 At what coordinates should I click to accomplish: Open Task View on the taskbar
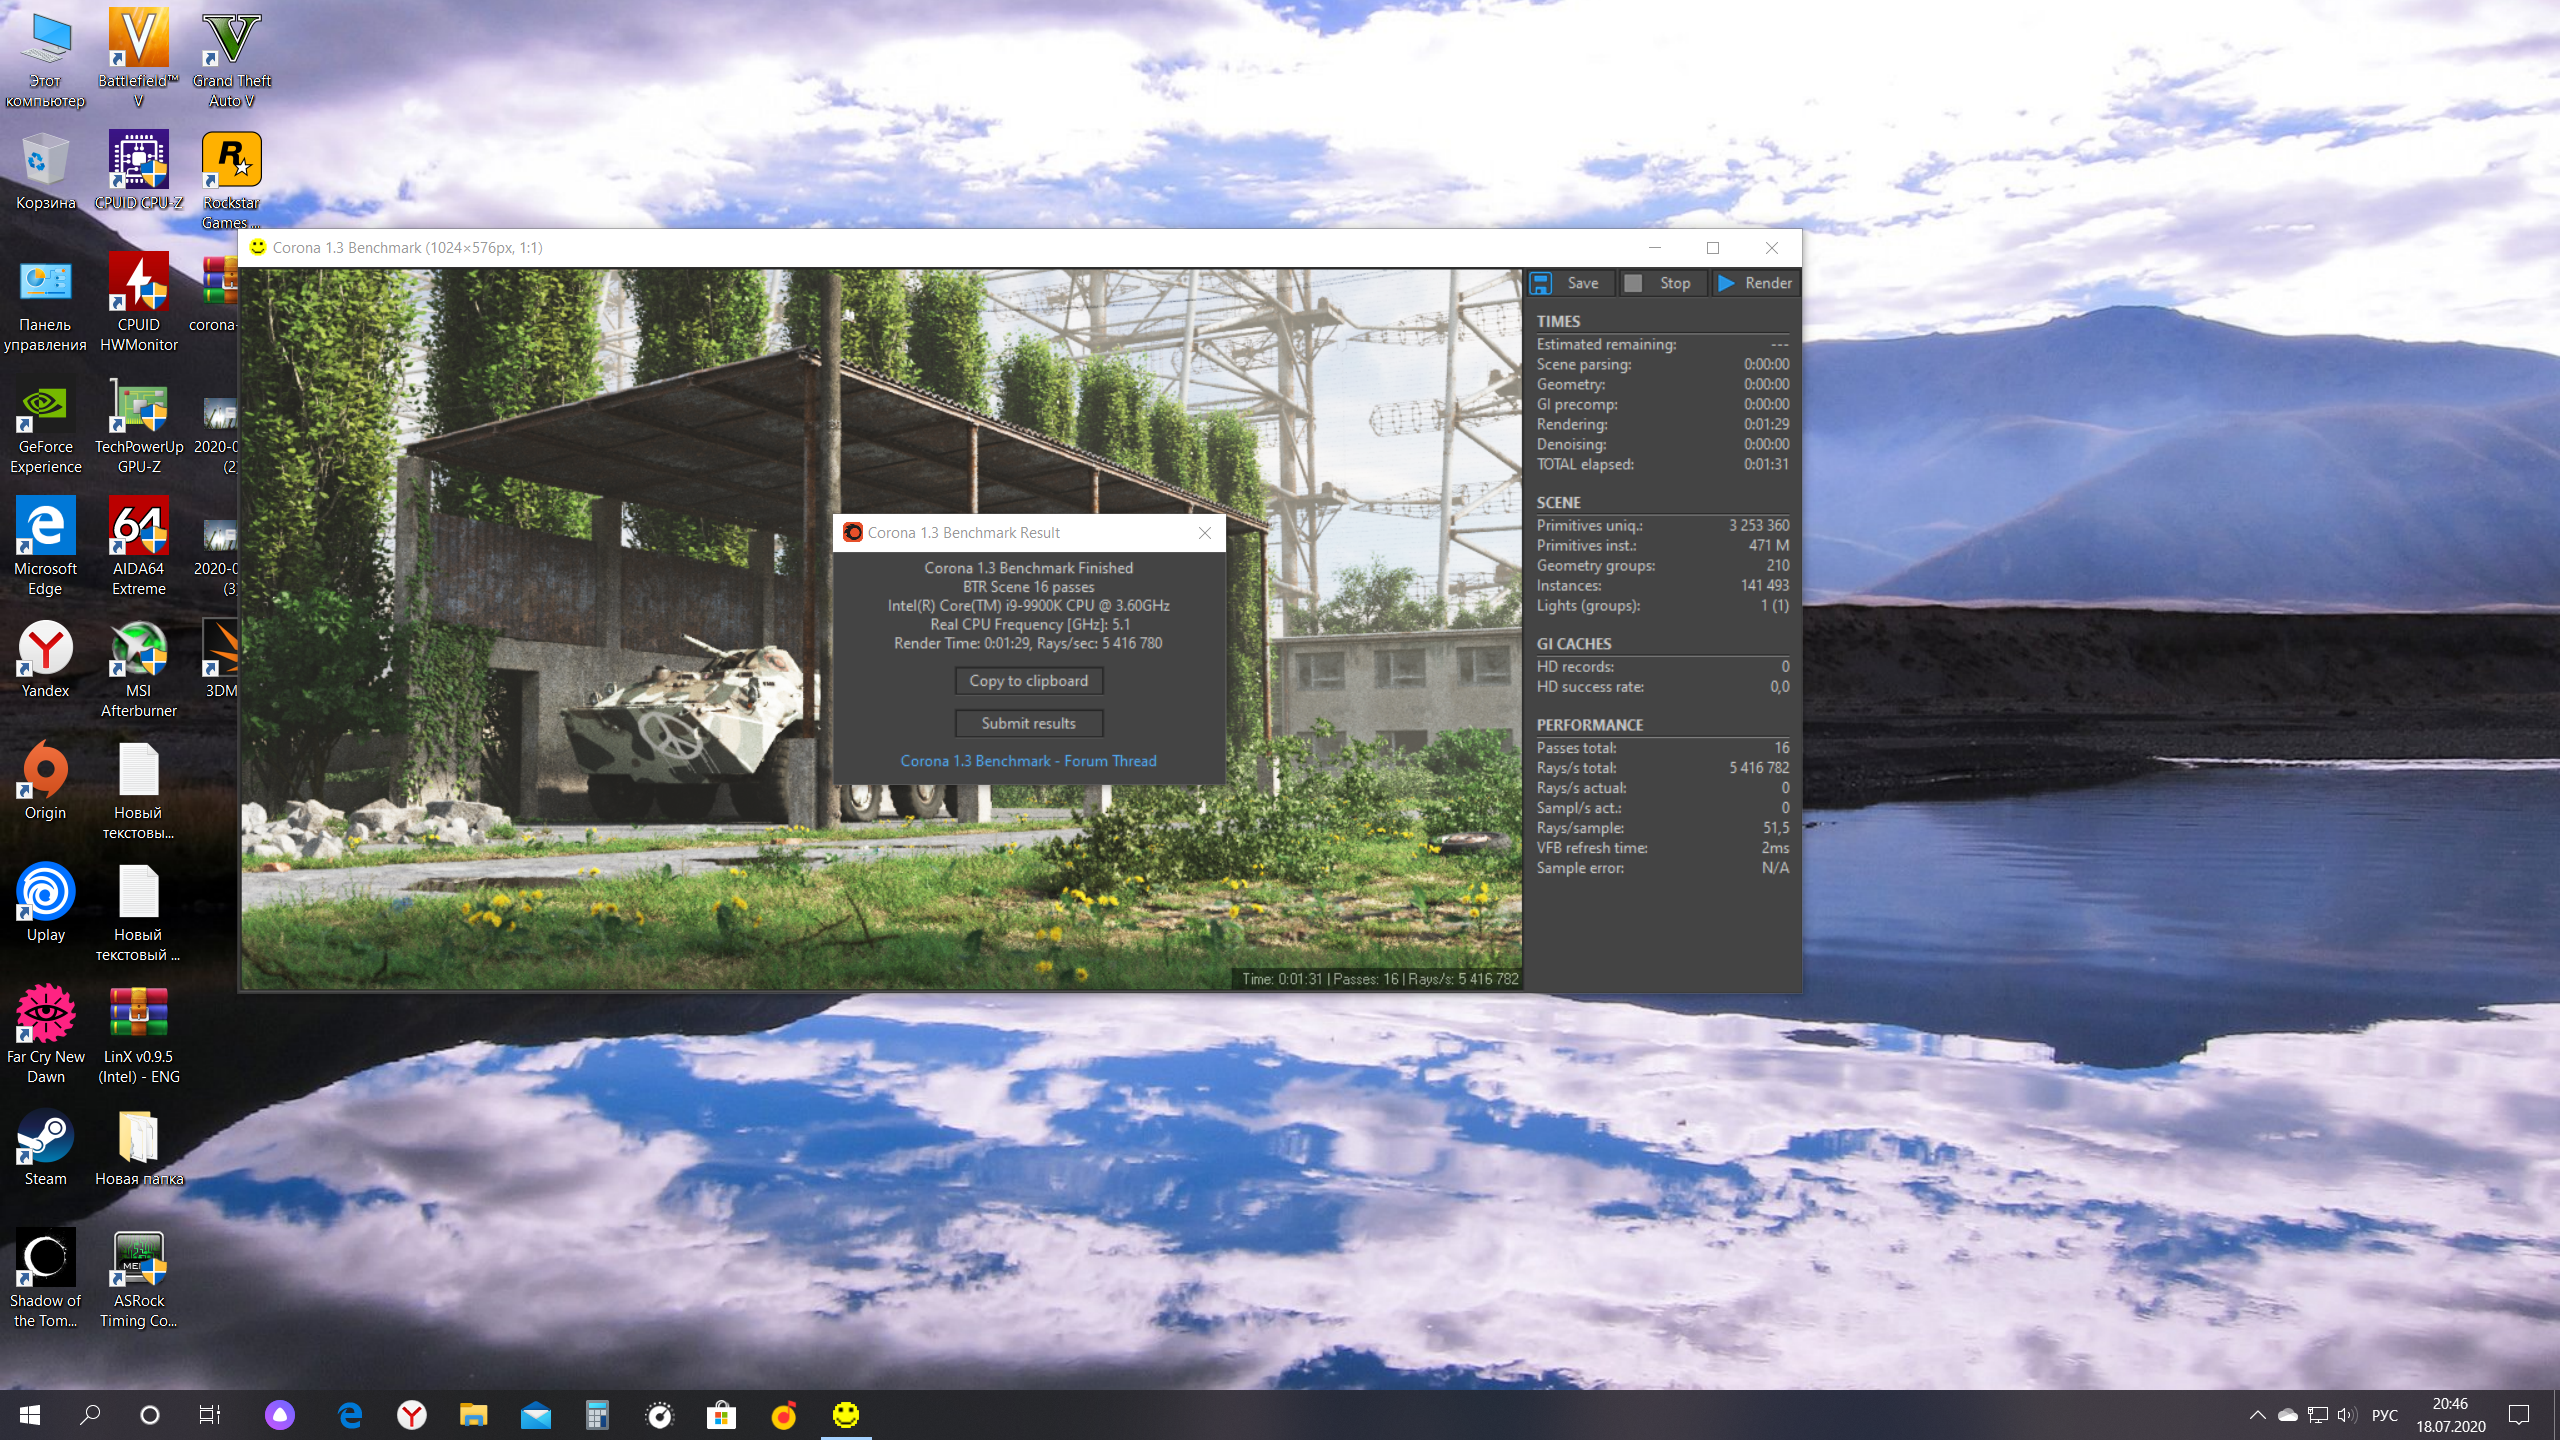(209, 1415)
